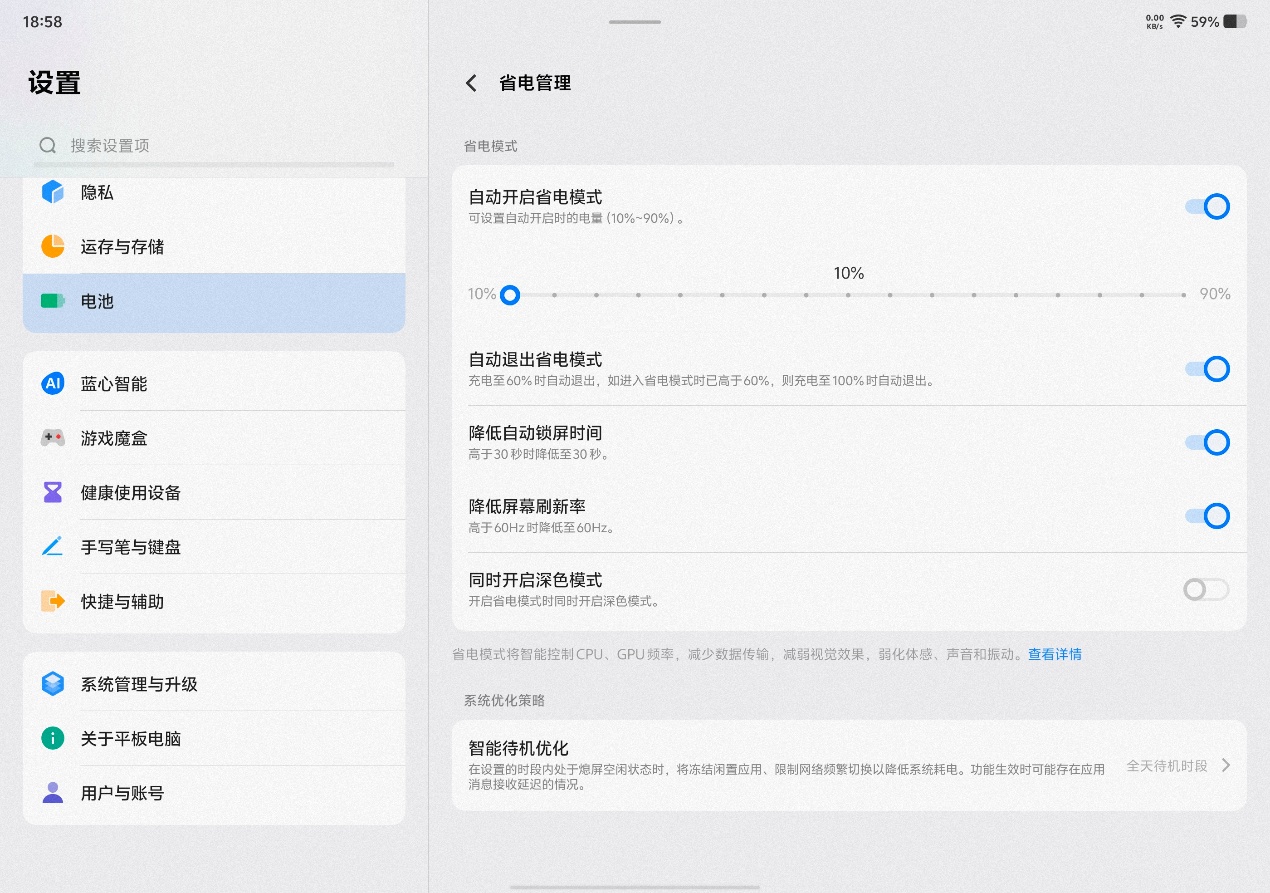This screenshot has height=893, width=1270.
Task: Disable 自动开启省电模式 toggle
Action: click(1206, 207)
